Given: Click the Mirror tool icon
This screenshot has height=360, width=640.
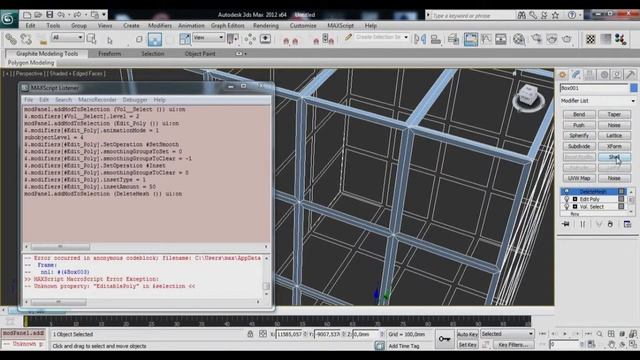Looking at the screenshot, I should point(420,39).
